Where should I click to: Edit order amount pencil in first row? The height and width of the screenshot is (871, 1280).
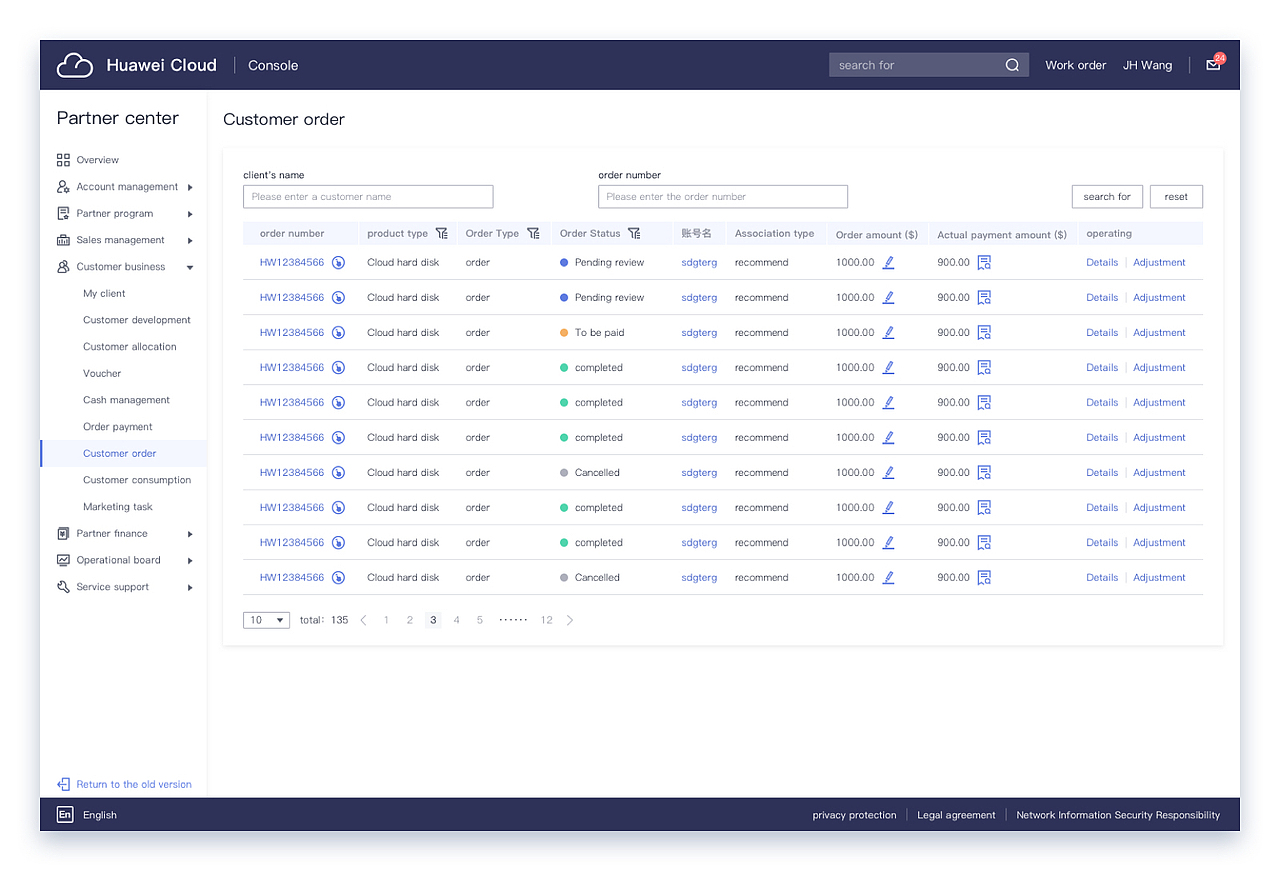tap(888, 263)
